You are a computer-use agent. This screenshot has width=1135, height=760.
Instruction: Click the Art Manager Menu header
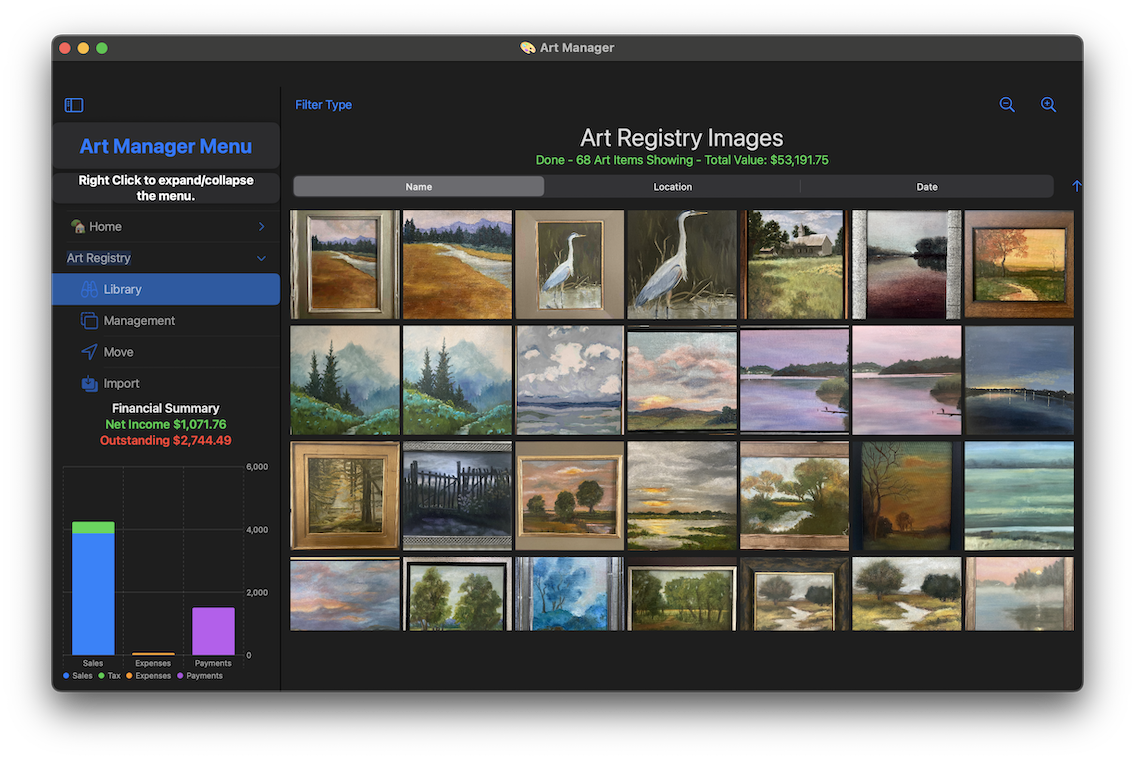click(x=166, y=146)
